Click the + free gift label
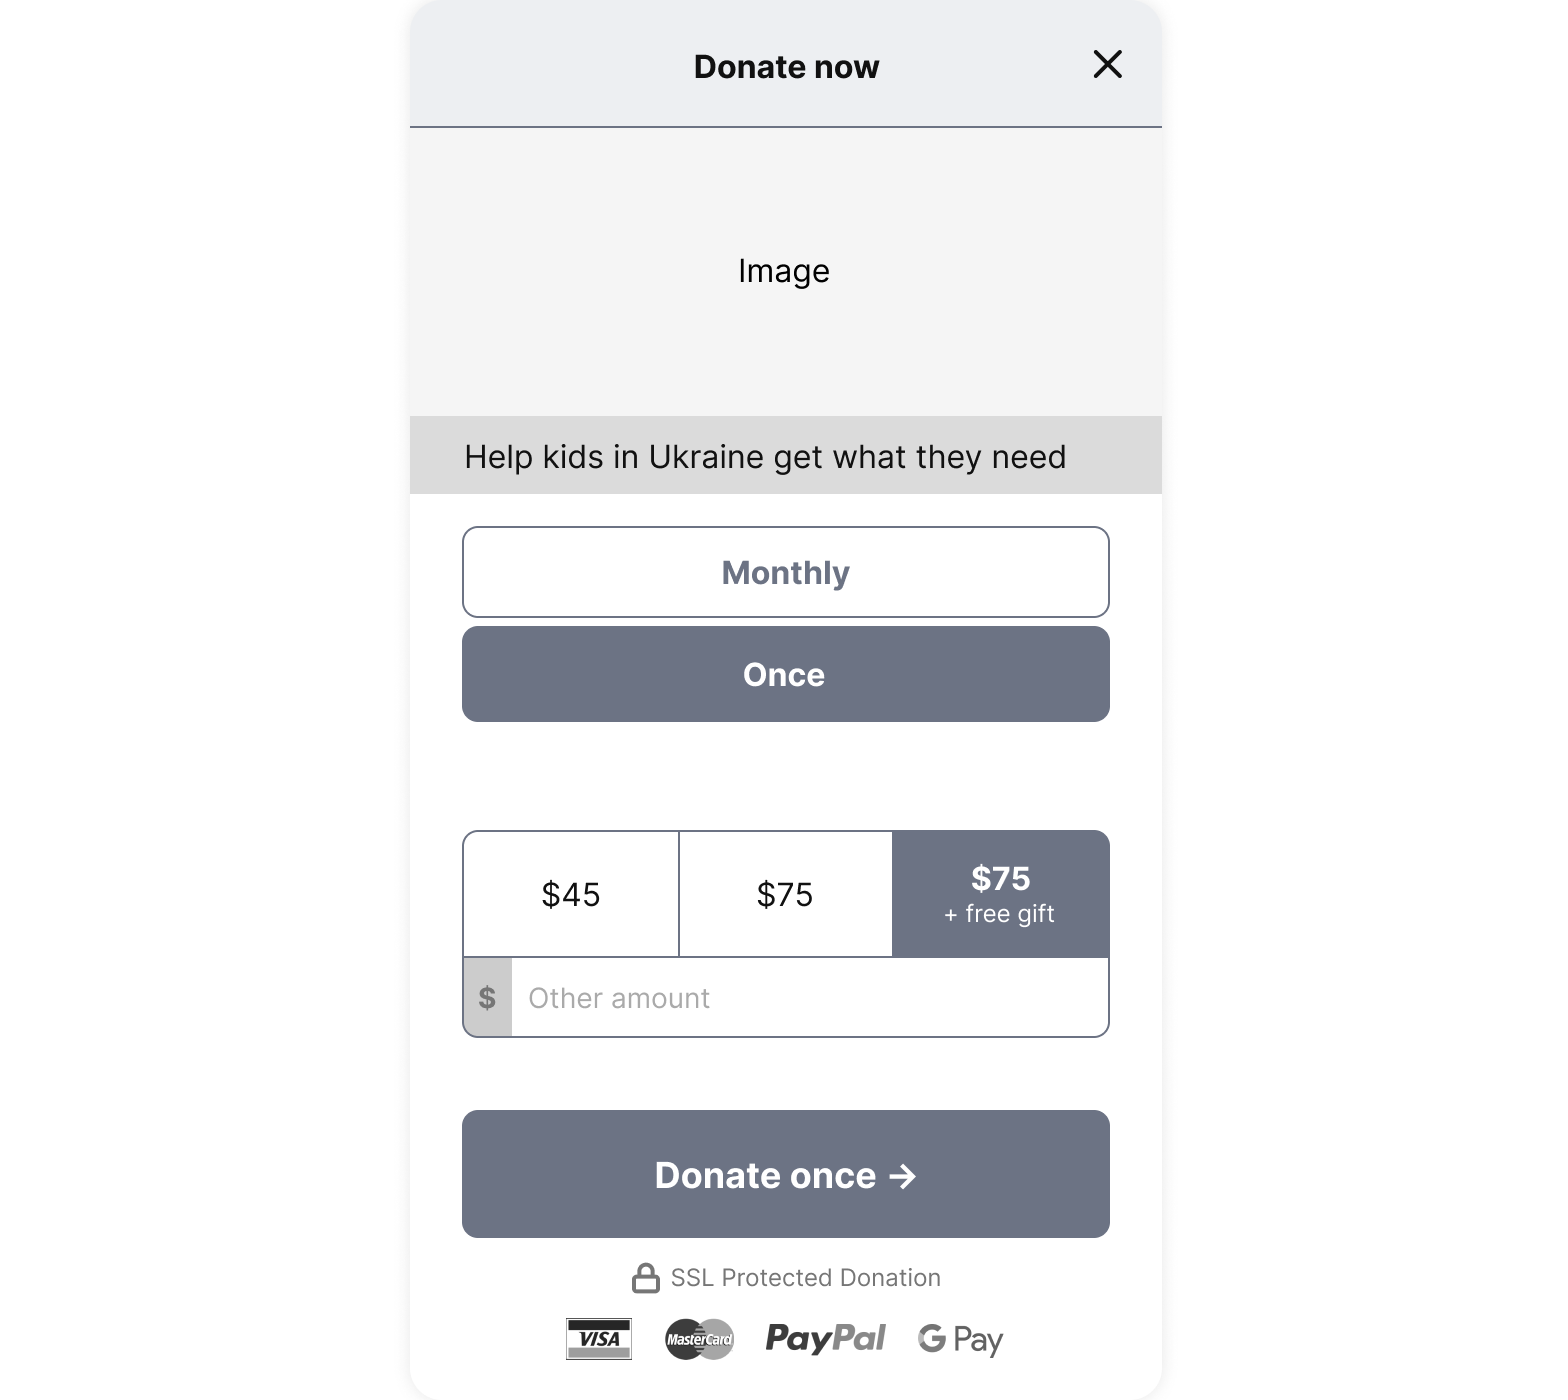Image resolution: width=1568 pixels, height=1400 pixels. [x=999, y=914]
